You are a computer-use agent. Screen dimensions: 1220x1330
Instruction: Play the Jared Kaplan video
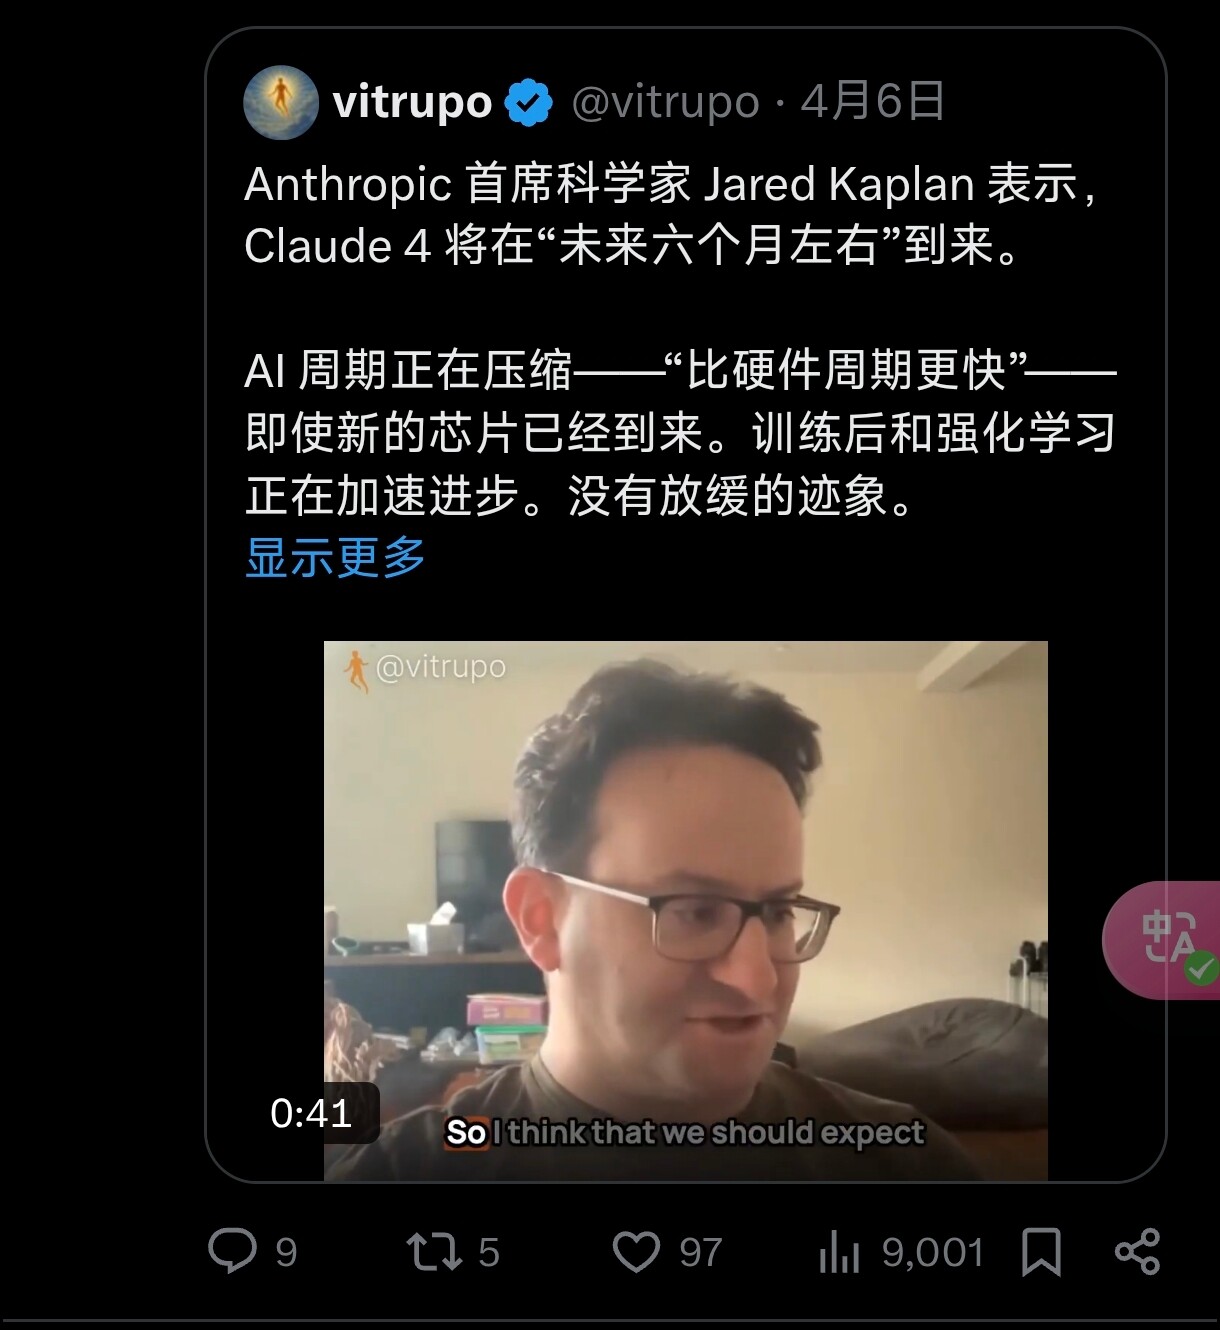tap(686, 910)
